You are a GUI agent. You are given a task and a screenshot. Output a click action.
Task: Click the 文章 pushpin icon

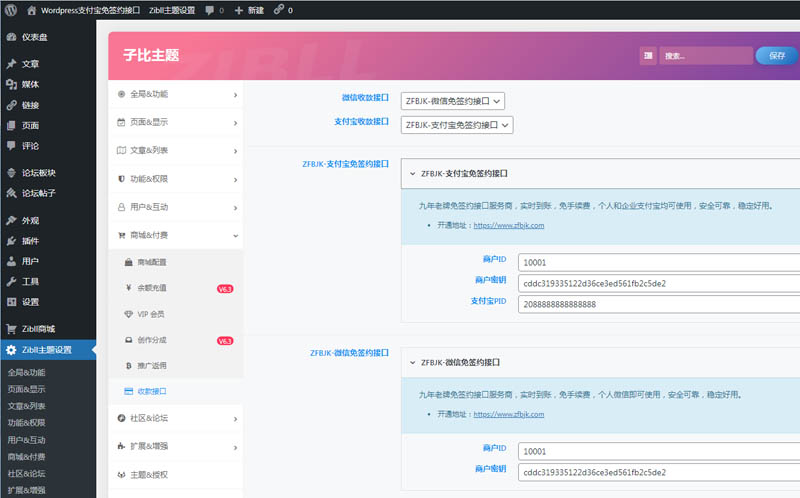coord(11,64)
